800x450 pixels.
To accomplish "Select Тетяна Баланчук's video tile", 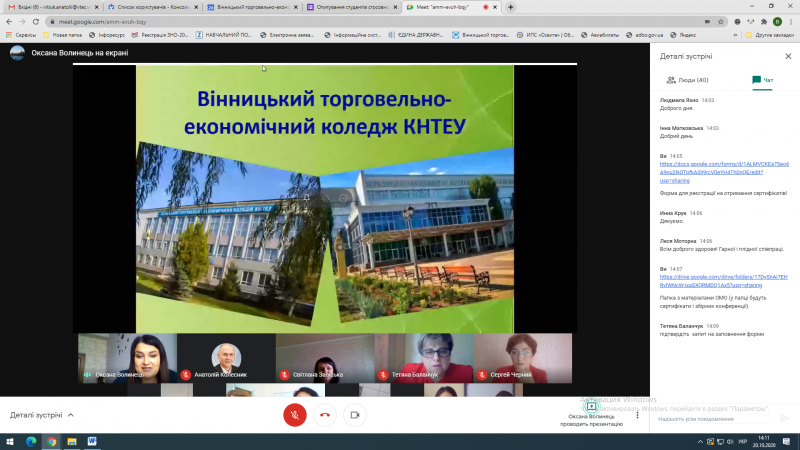I will [x=423, y=358].
